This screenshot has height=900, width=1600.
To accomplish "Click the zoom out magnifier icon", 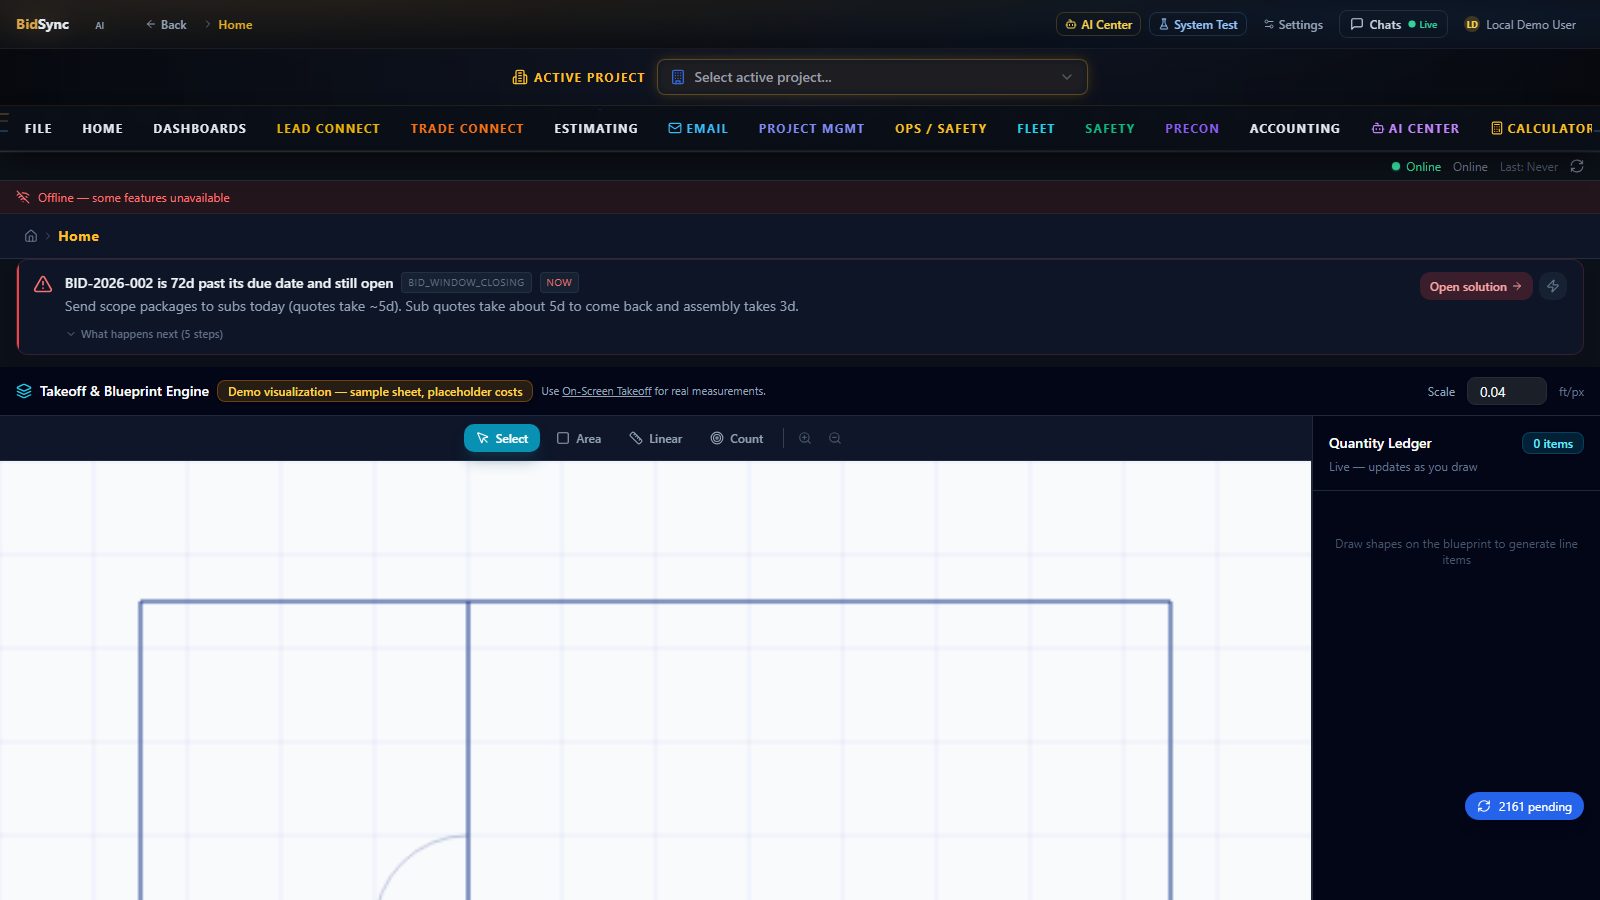I will 835,439.
